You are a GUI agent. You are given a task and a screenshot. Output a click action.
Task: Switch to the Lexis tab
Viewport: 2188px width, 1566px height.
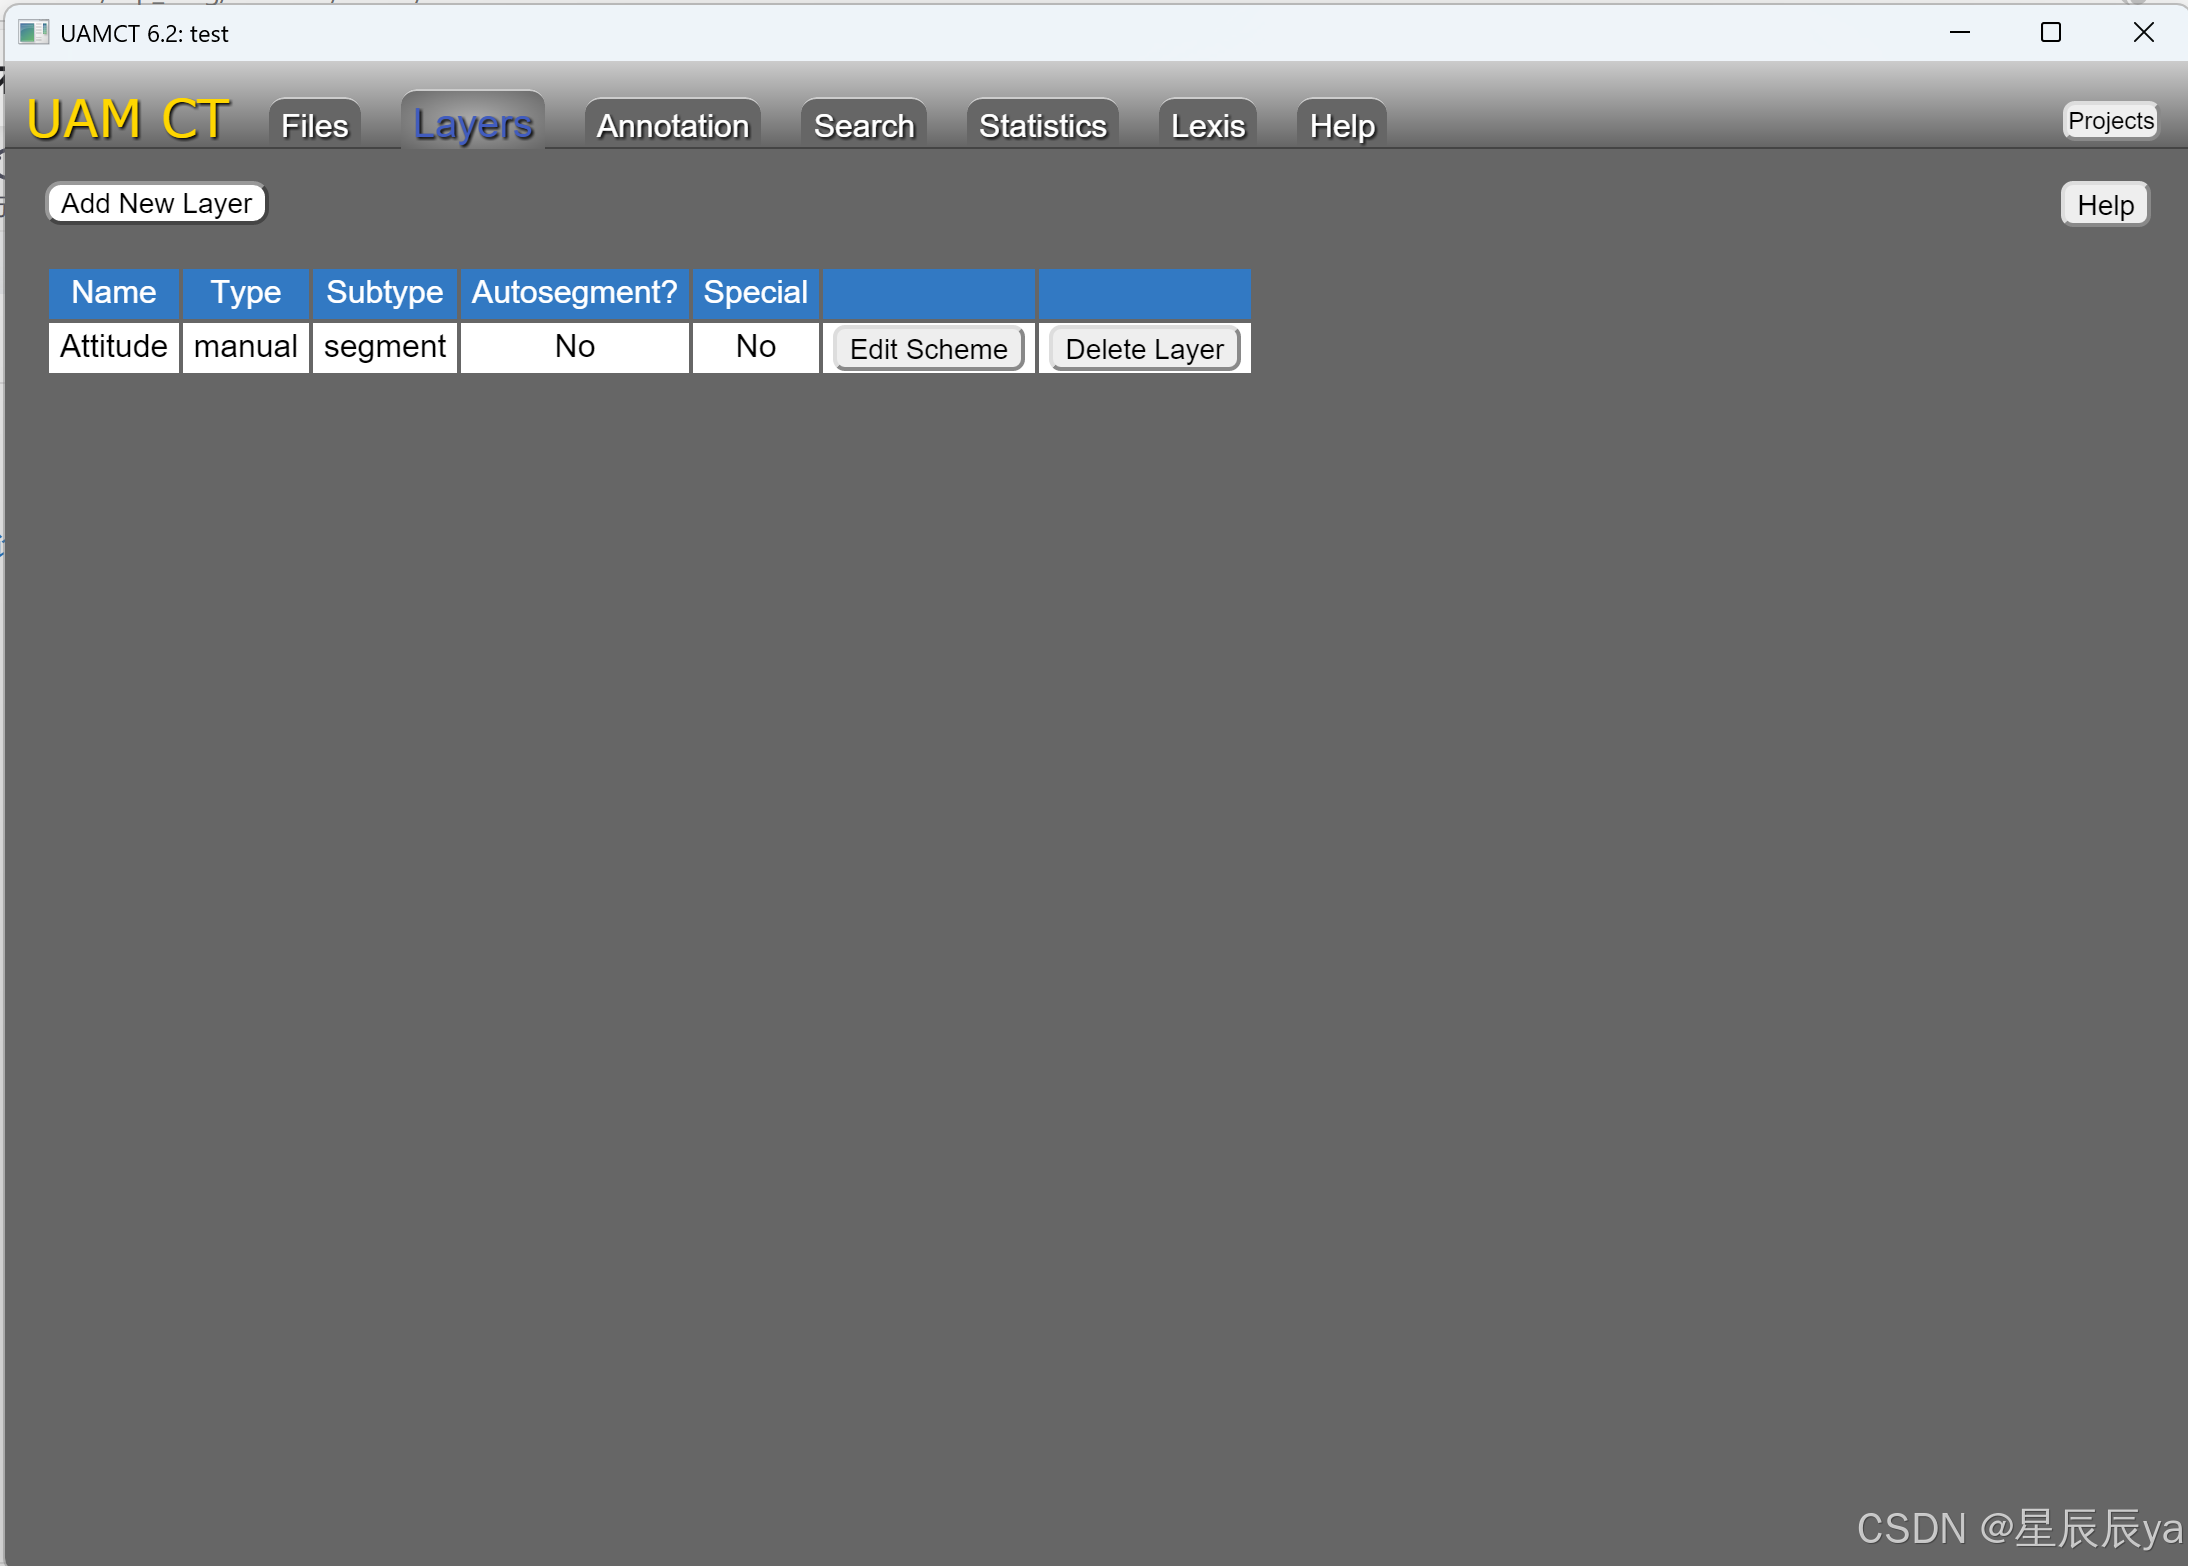[1206, 124]
